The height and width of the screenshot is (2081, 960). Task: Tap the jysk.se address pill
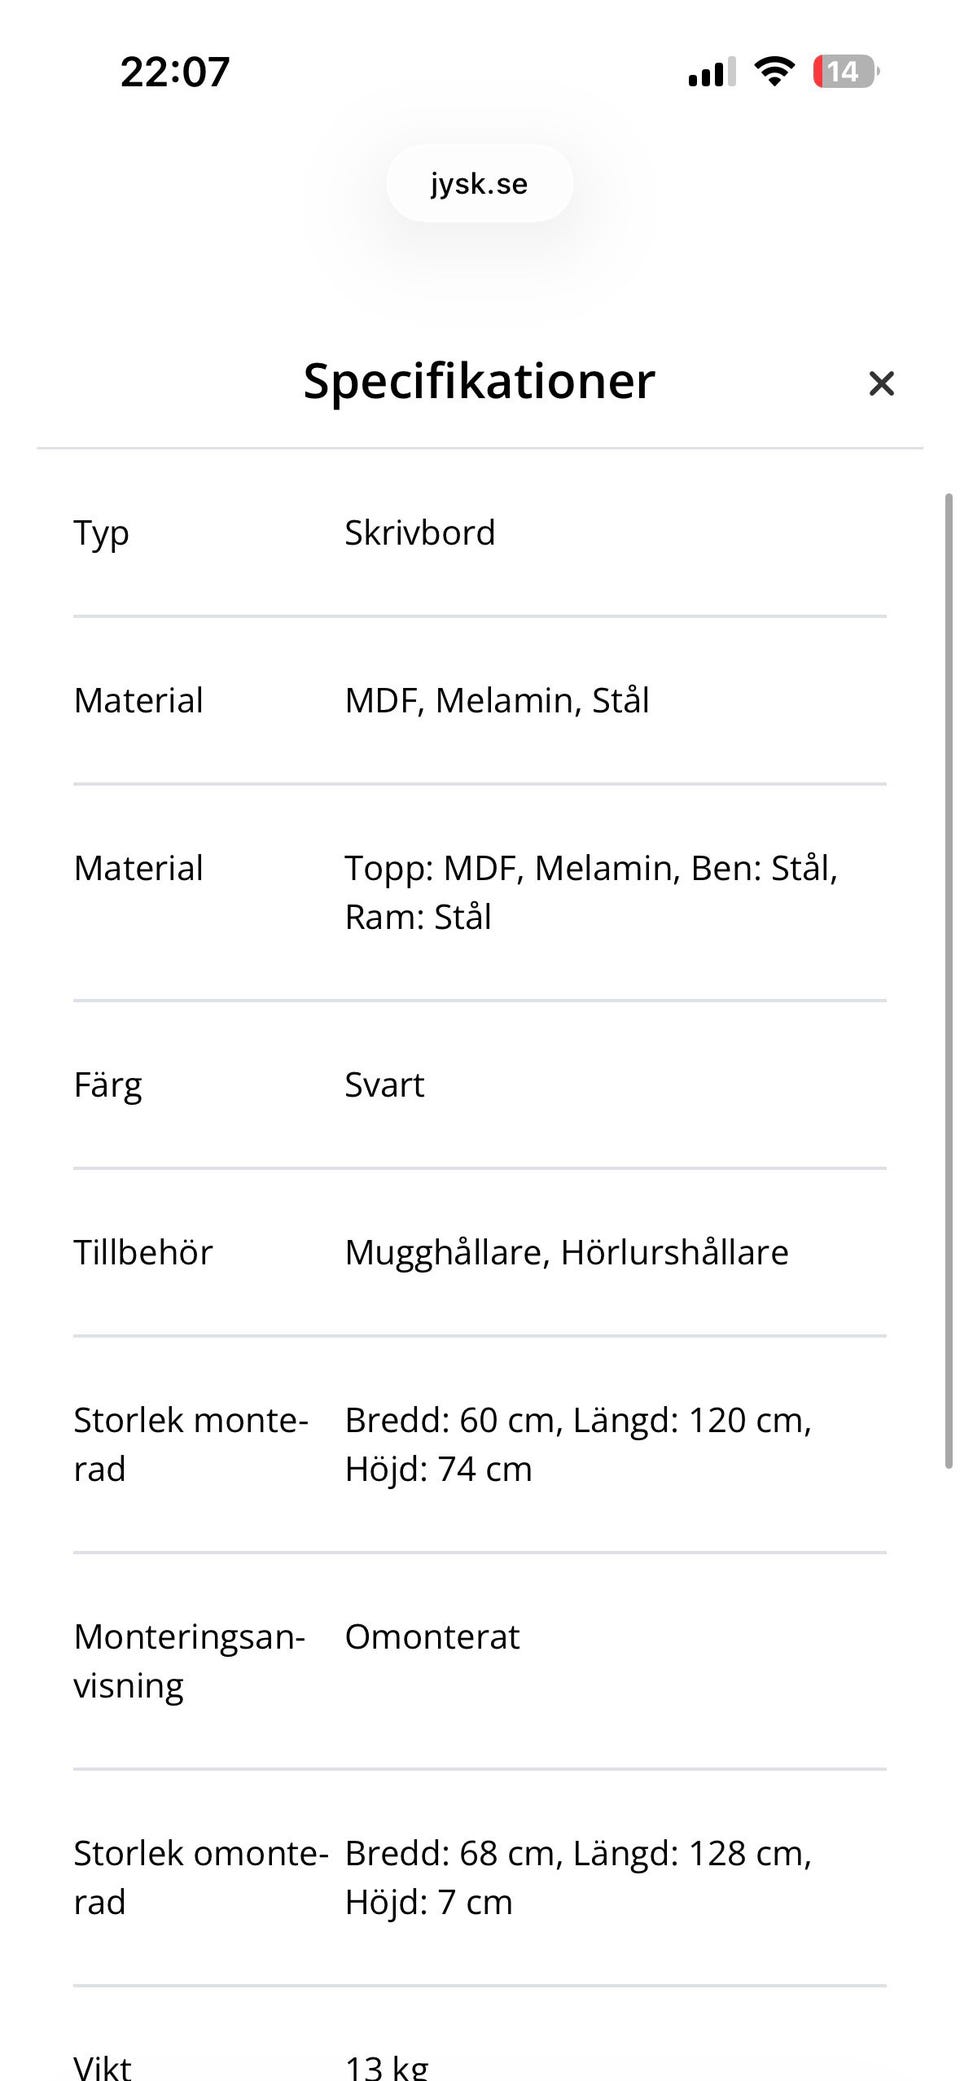480,183
